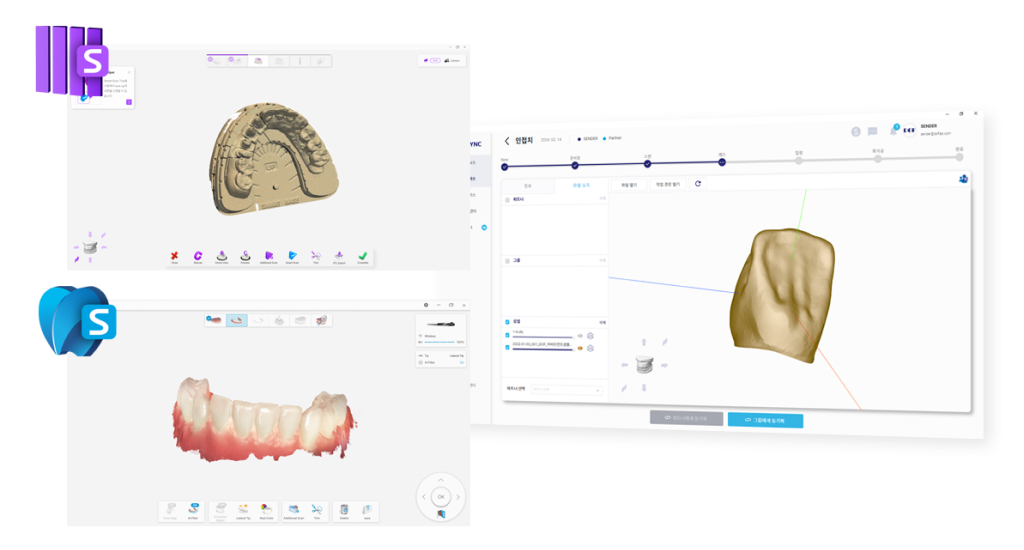Image resolution: width=1024 pixels, height=550 pixels.
Task: Go back with the chevron beside 인접치
Action: (x=507, y=141)
